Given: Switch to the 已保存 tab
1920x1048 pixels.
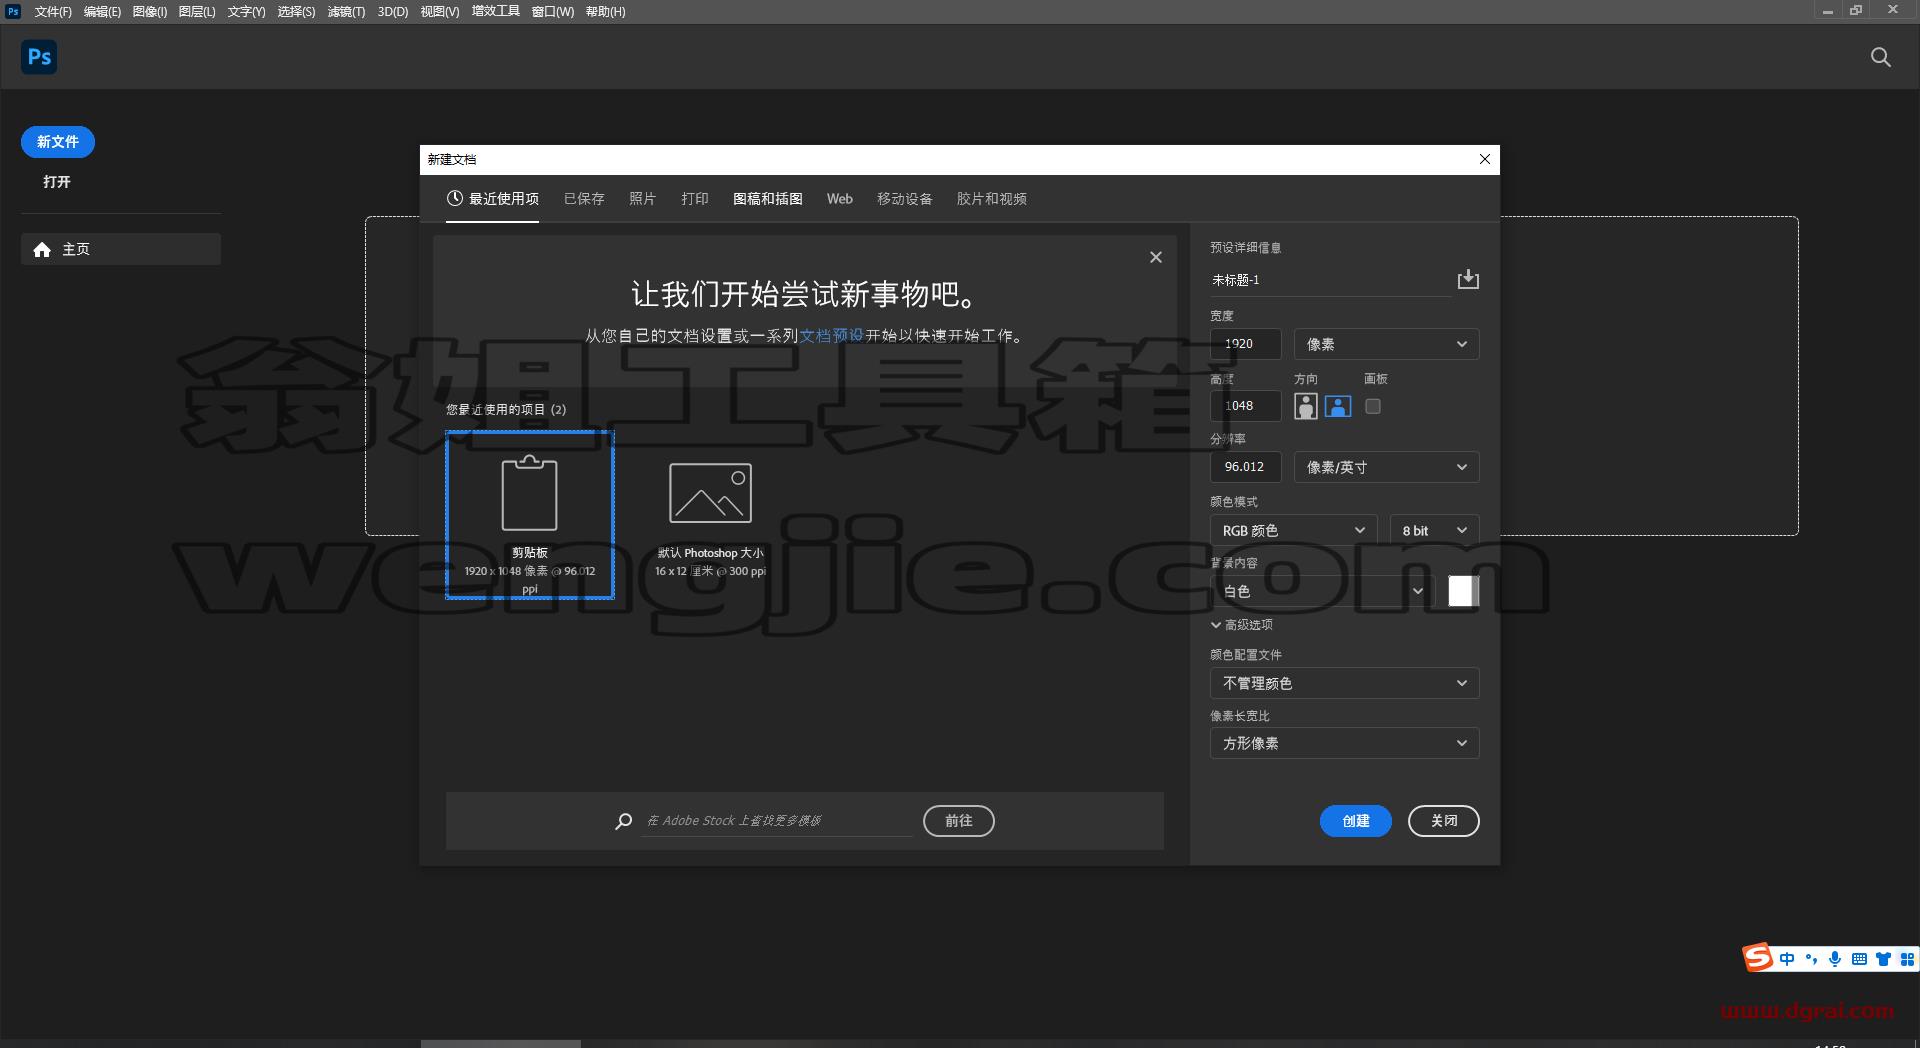Looking at the screenshot, I should coord(584,199).
